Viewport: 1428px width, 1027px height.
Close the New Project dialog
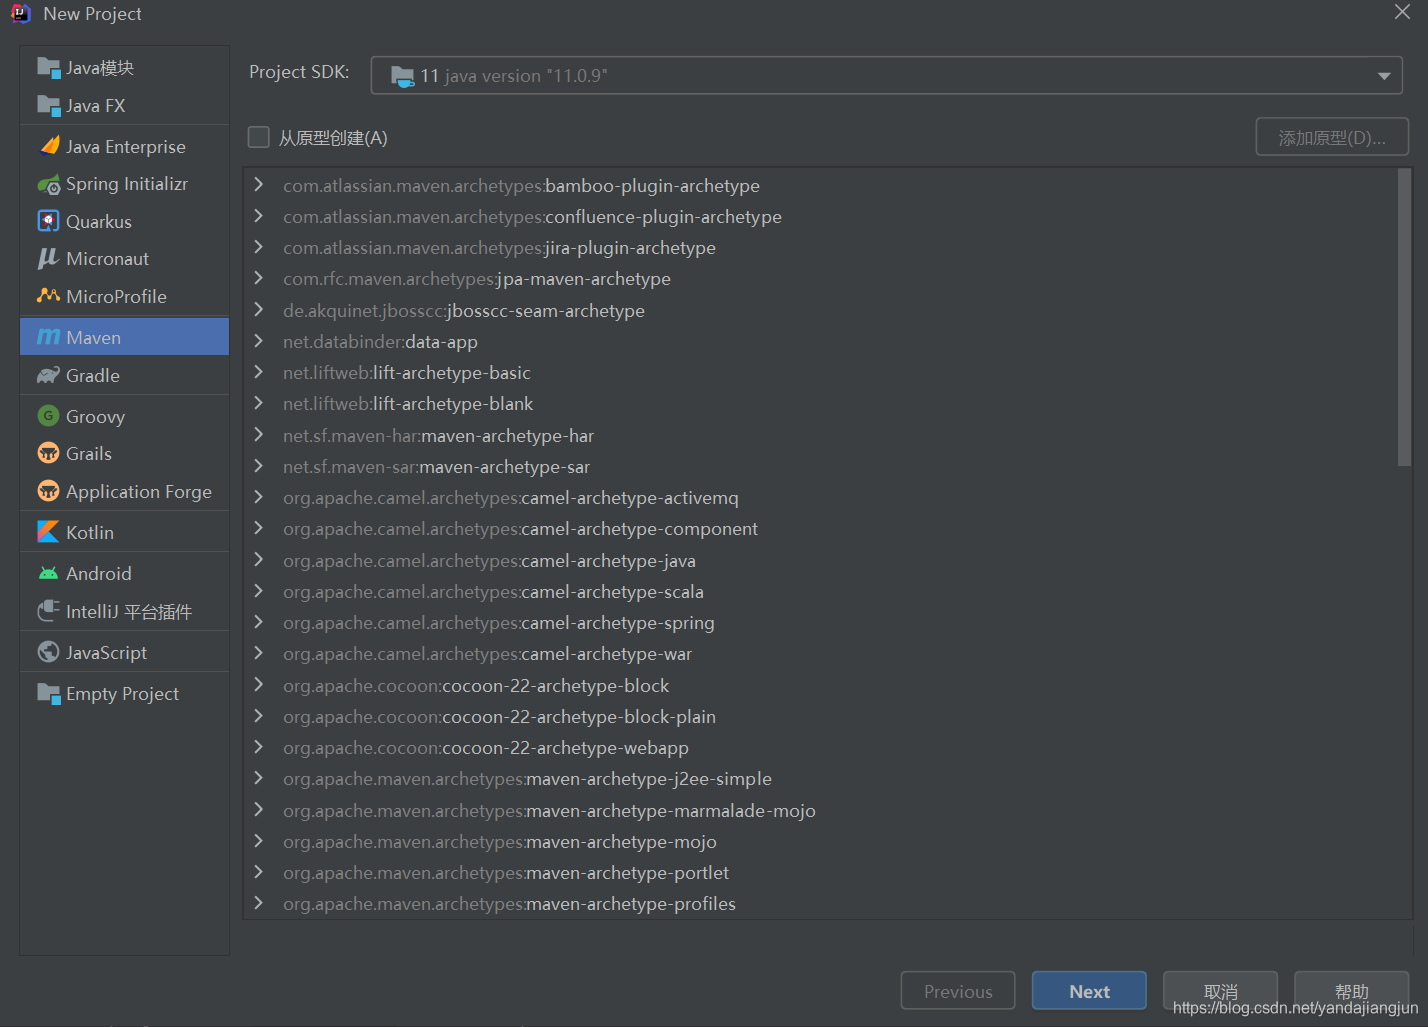tap(1403, 12)
